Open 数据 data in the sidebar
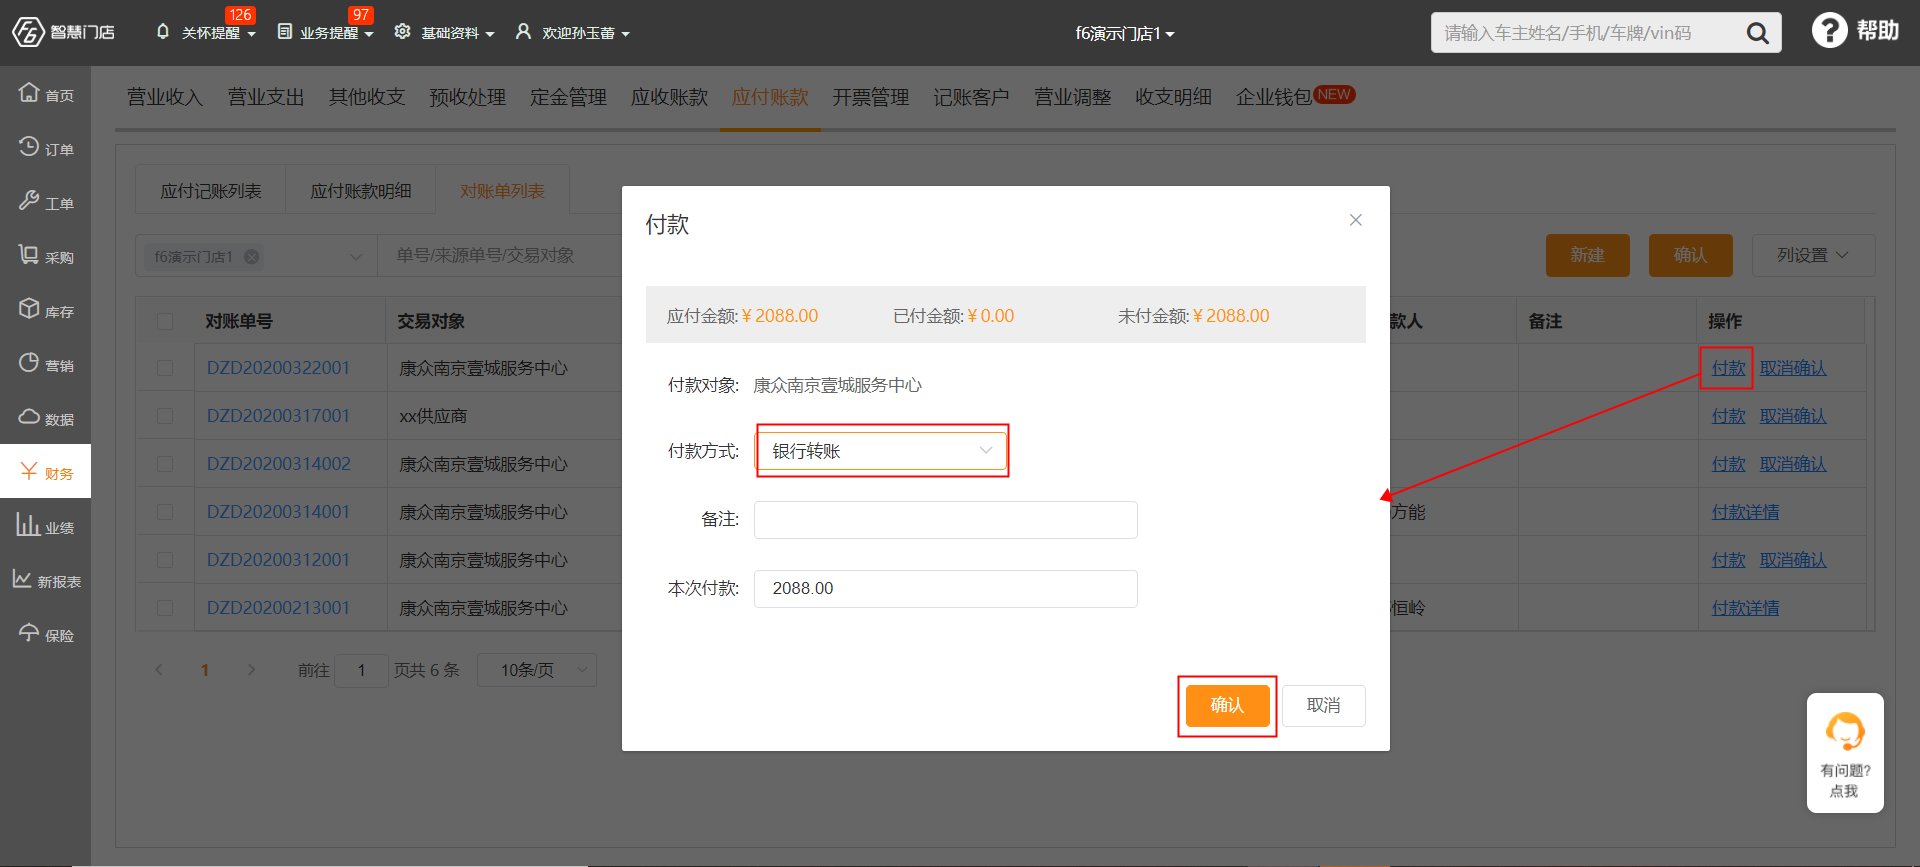 (x=45, y=418)
